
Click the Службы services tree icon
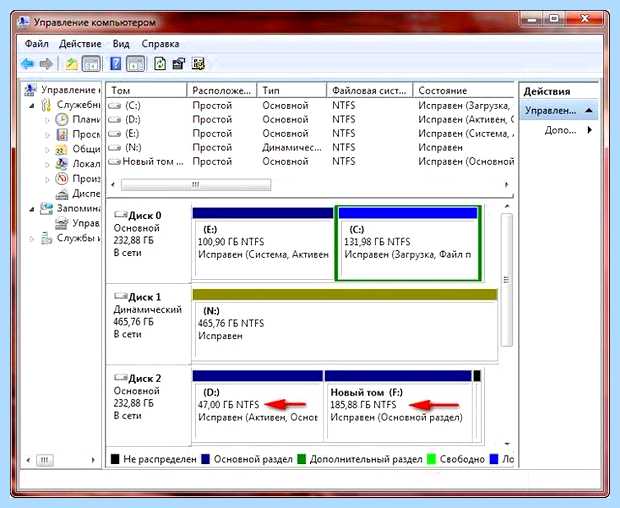pos(46,238)
